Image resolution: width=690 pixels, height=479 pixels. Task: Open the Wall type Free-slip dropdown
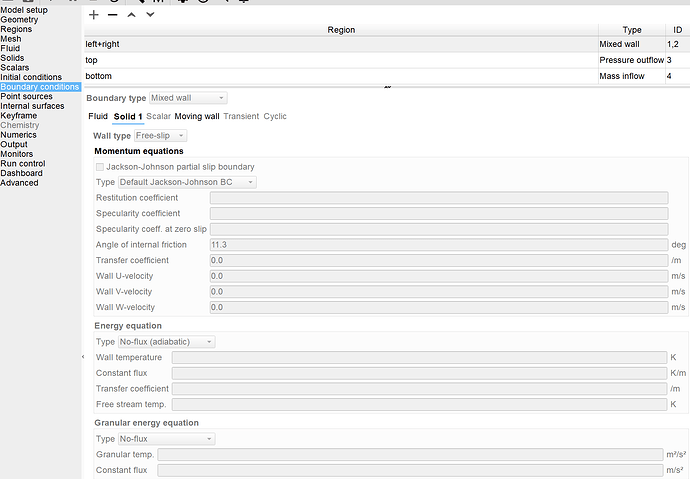(161, 136)
